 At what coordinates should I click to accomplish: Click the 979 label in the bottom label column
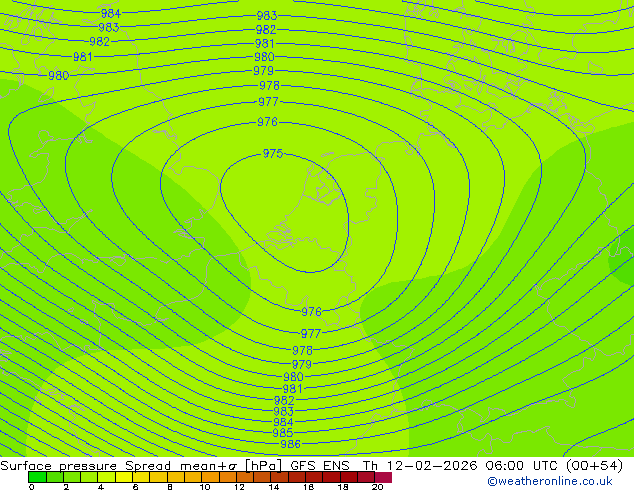pos(302,364)
